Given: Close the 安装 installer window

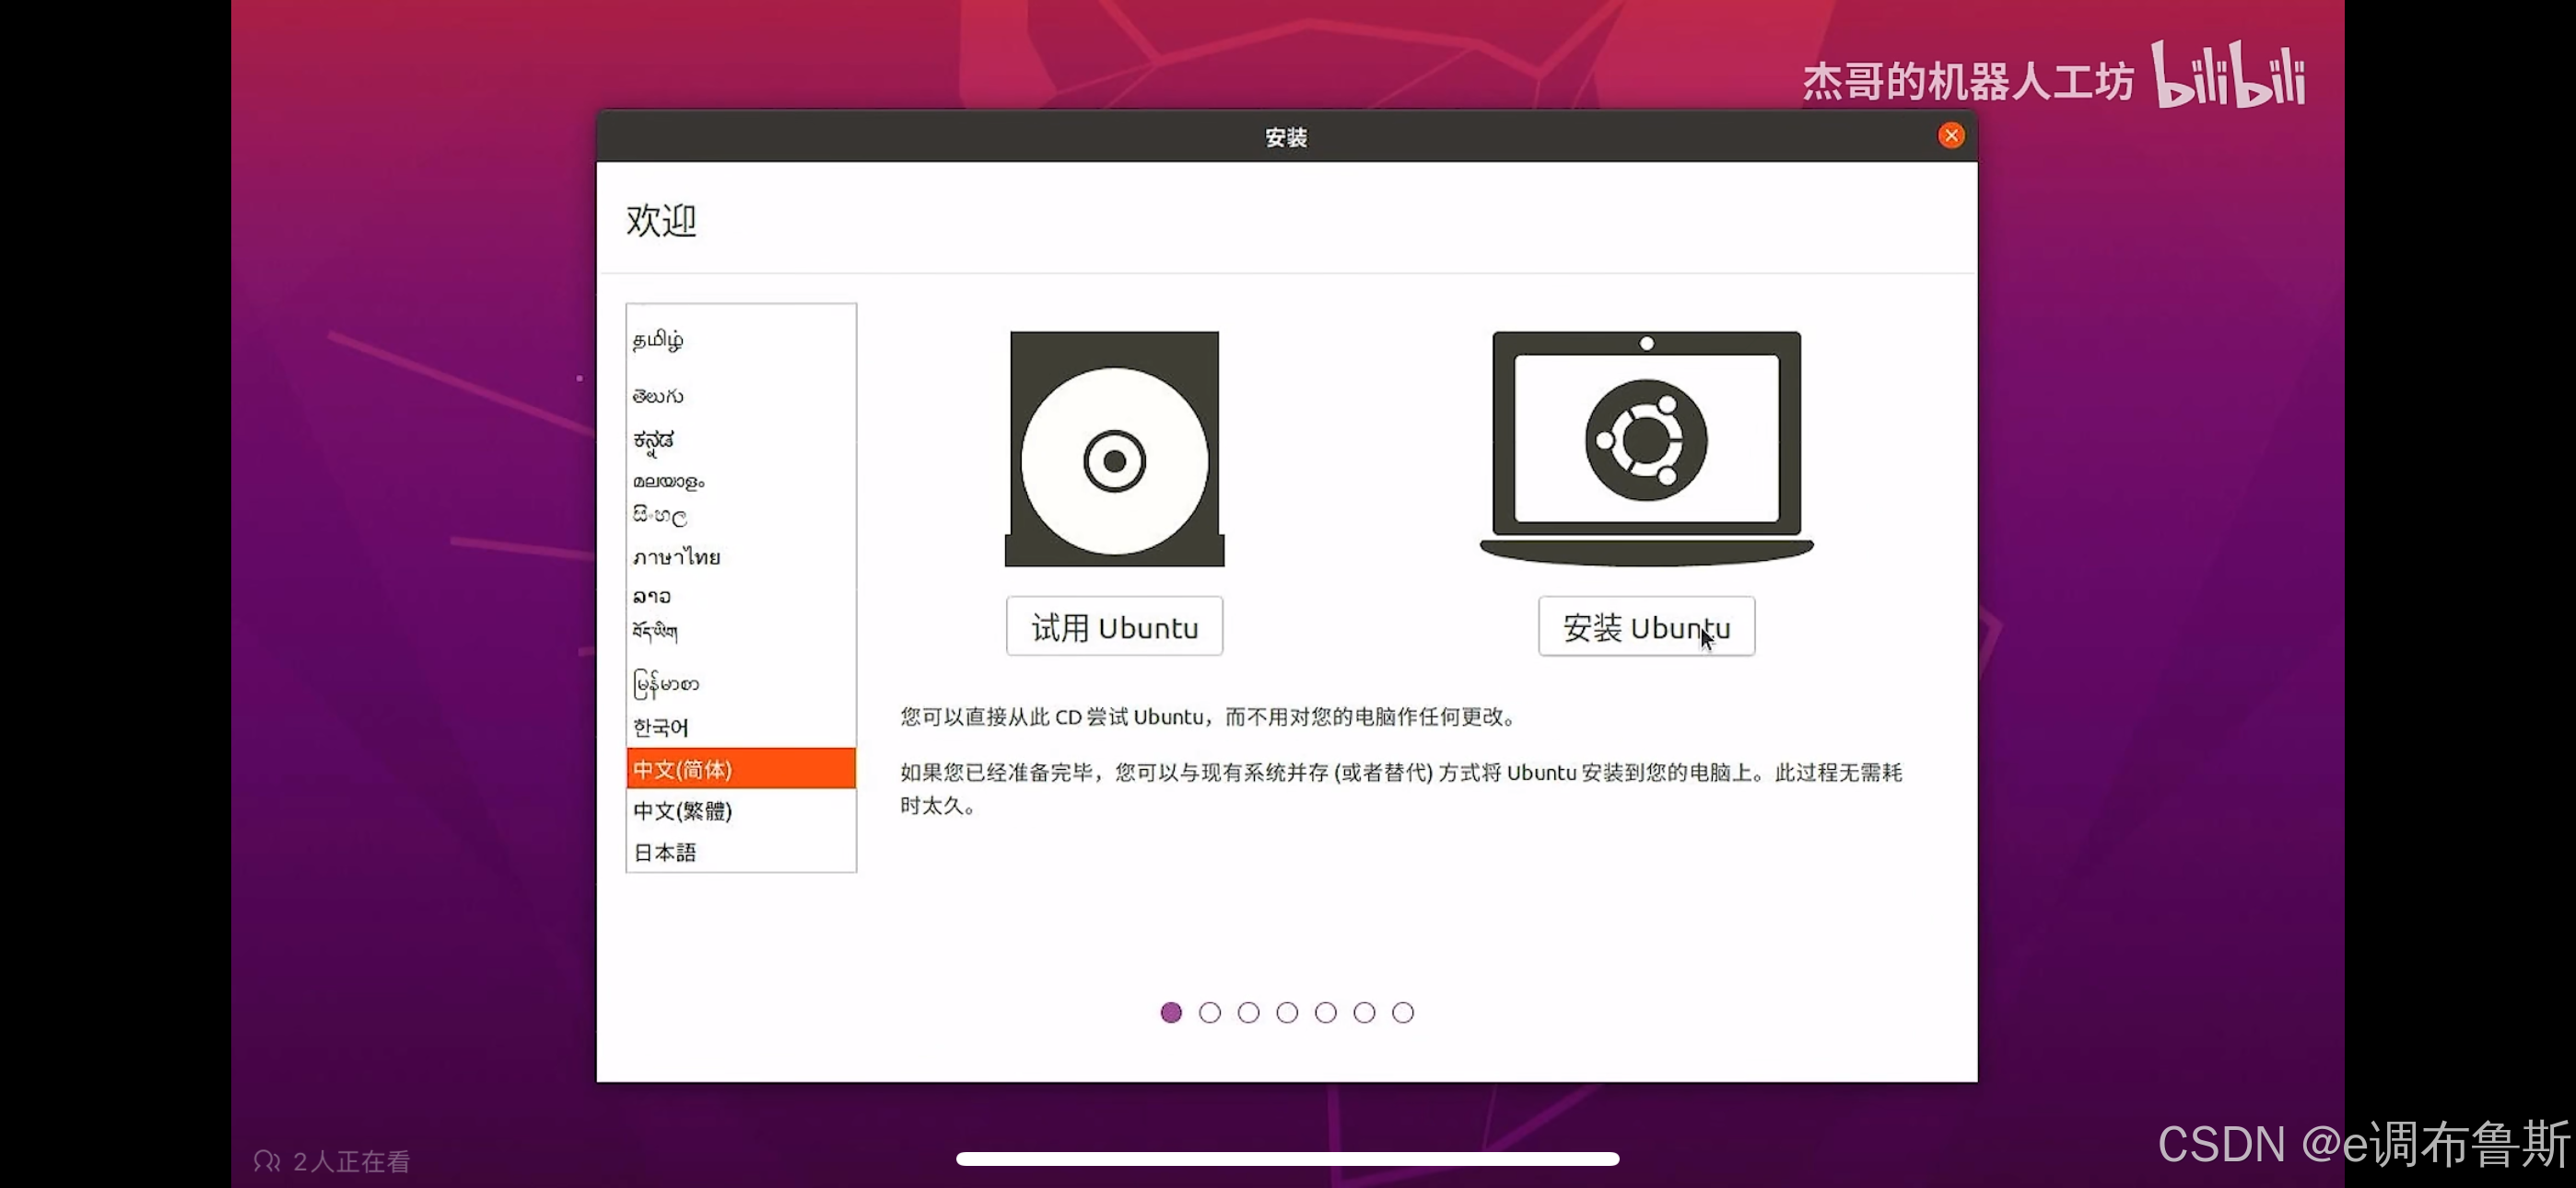Looking at the screenshot, I should coord(1950,136).
